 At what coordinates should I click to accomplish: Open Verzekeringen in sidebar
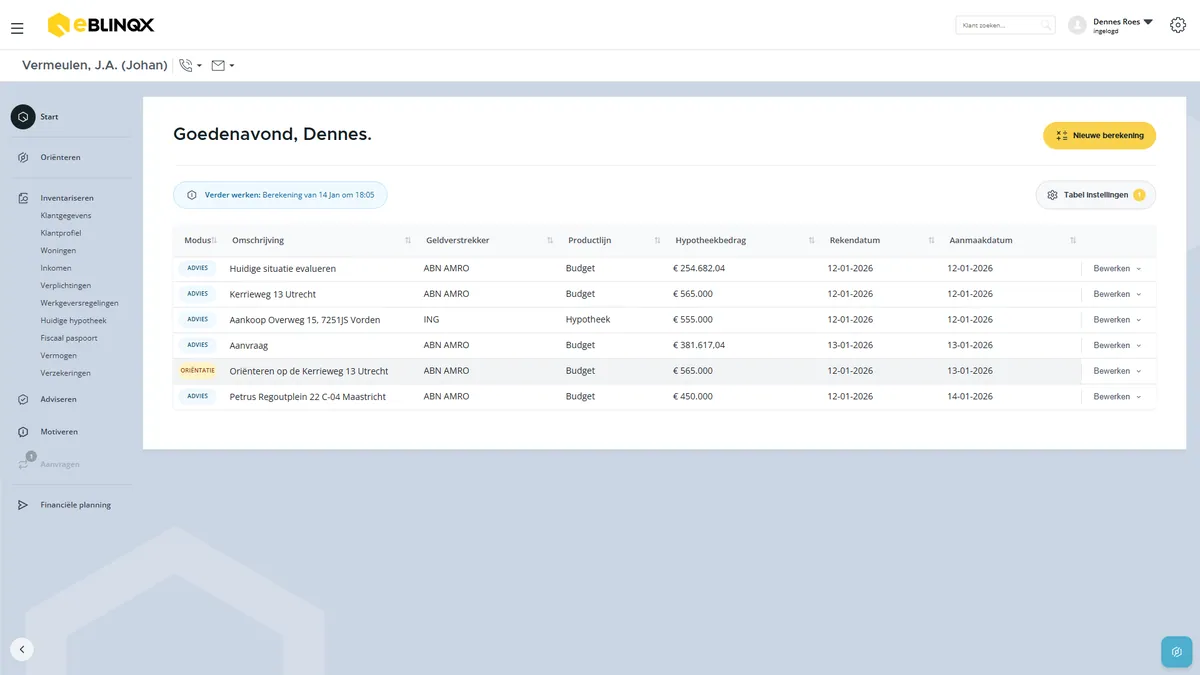tap(66, 373)
